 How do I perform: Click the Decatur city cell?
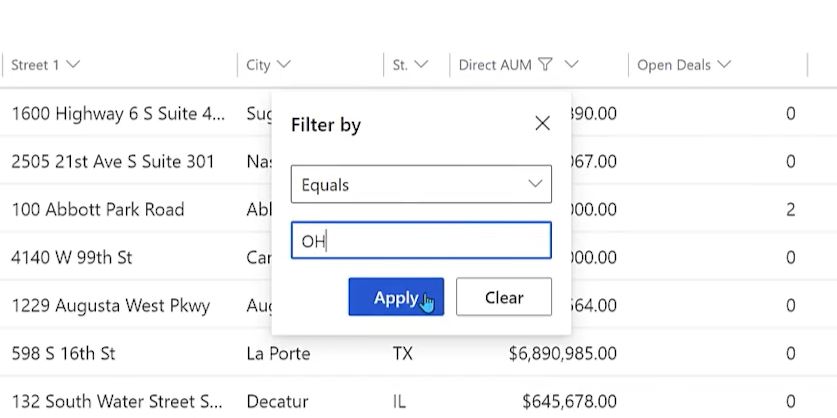click(277, 402)
